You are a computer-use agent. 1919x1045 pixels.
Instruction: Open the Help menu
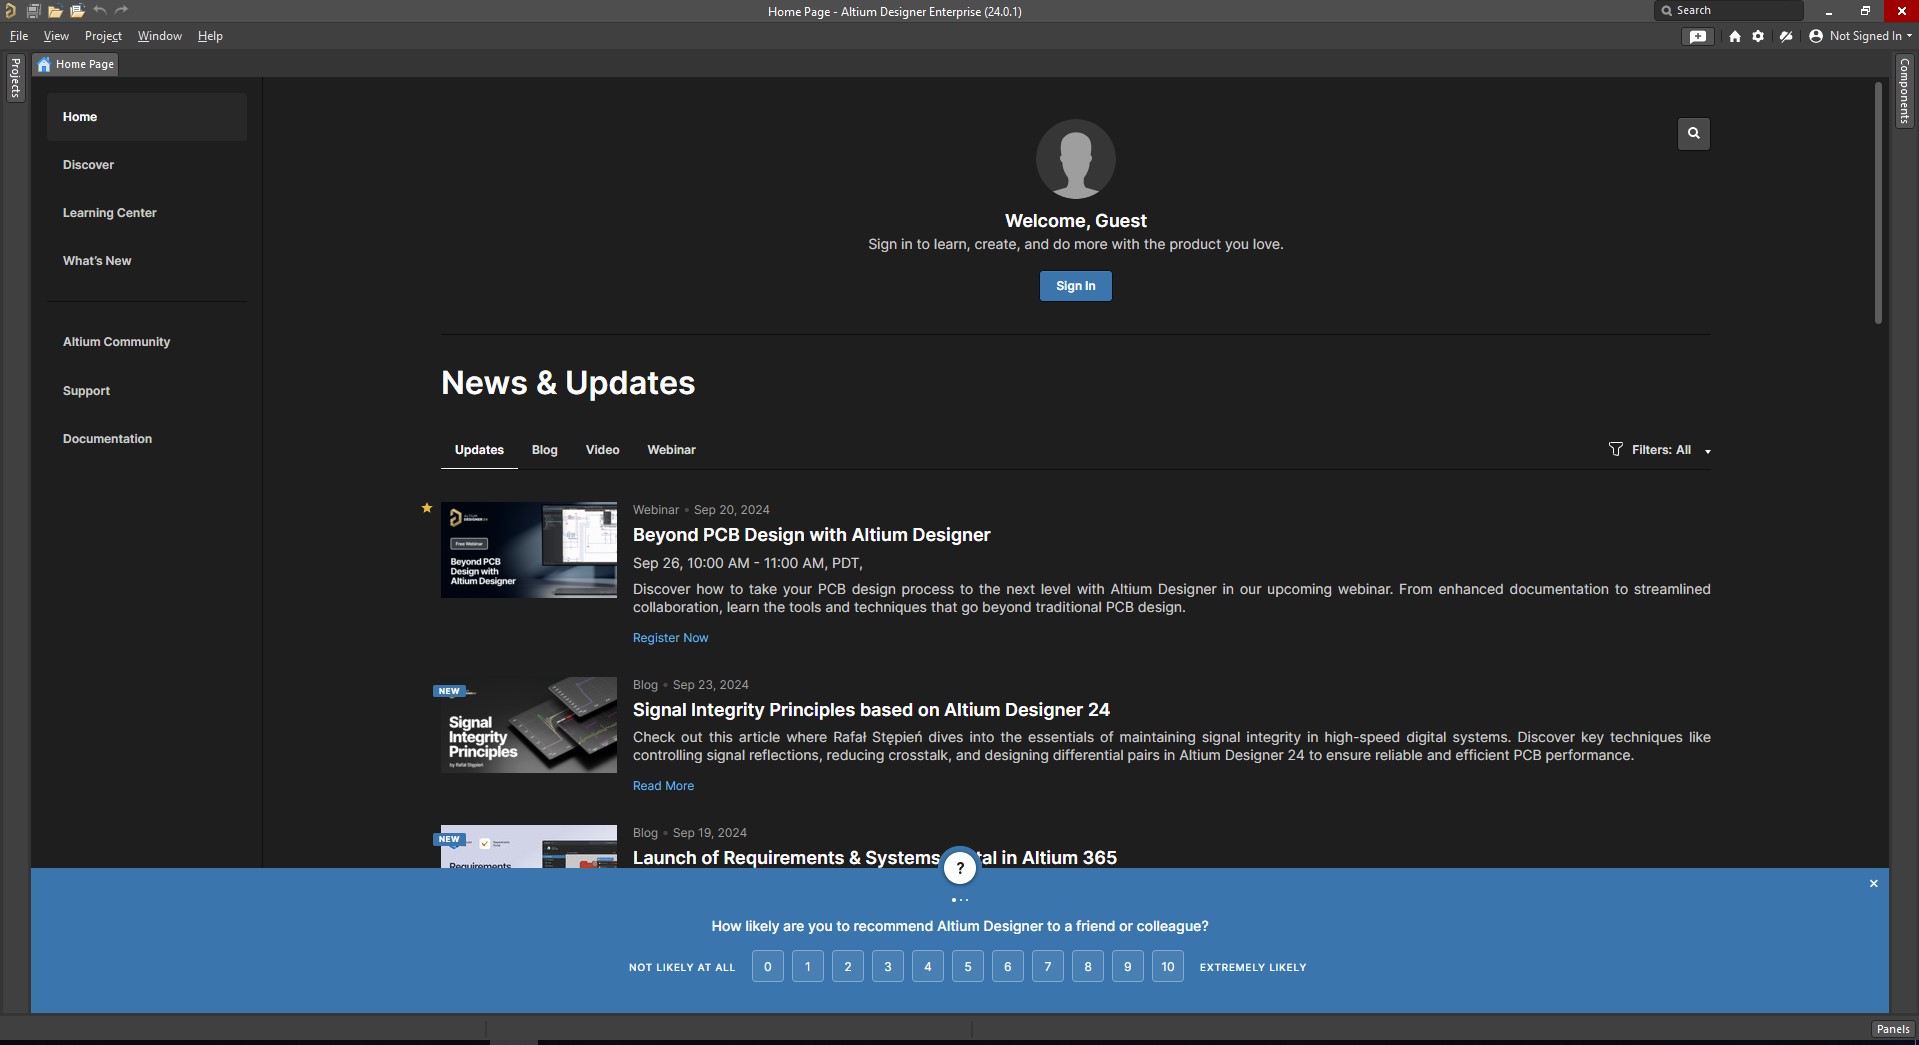[210, 36]
